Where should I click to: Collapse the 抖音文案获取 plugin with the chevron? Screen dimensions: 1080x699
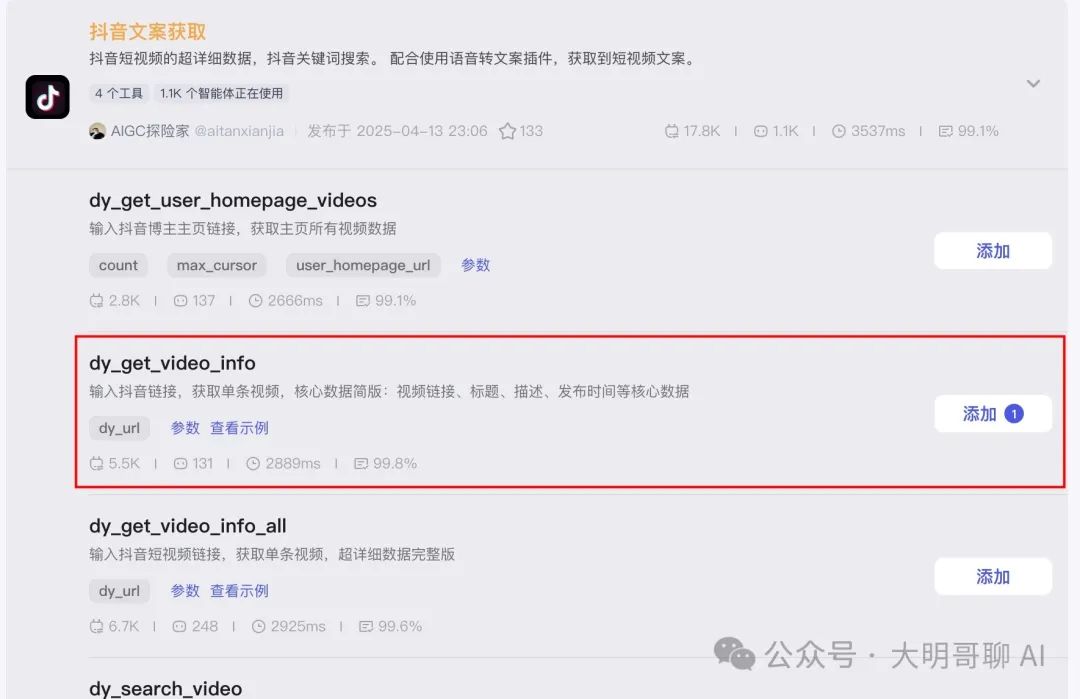coord(1033,83)
